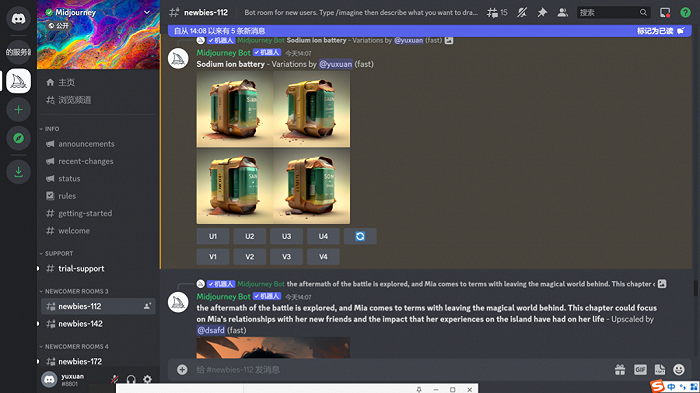Open the help question mark icon
Viewport: 700px width, 393px height.
tap(685, 13)
